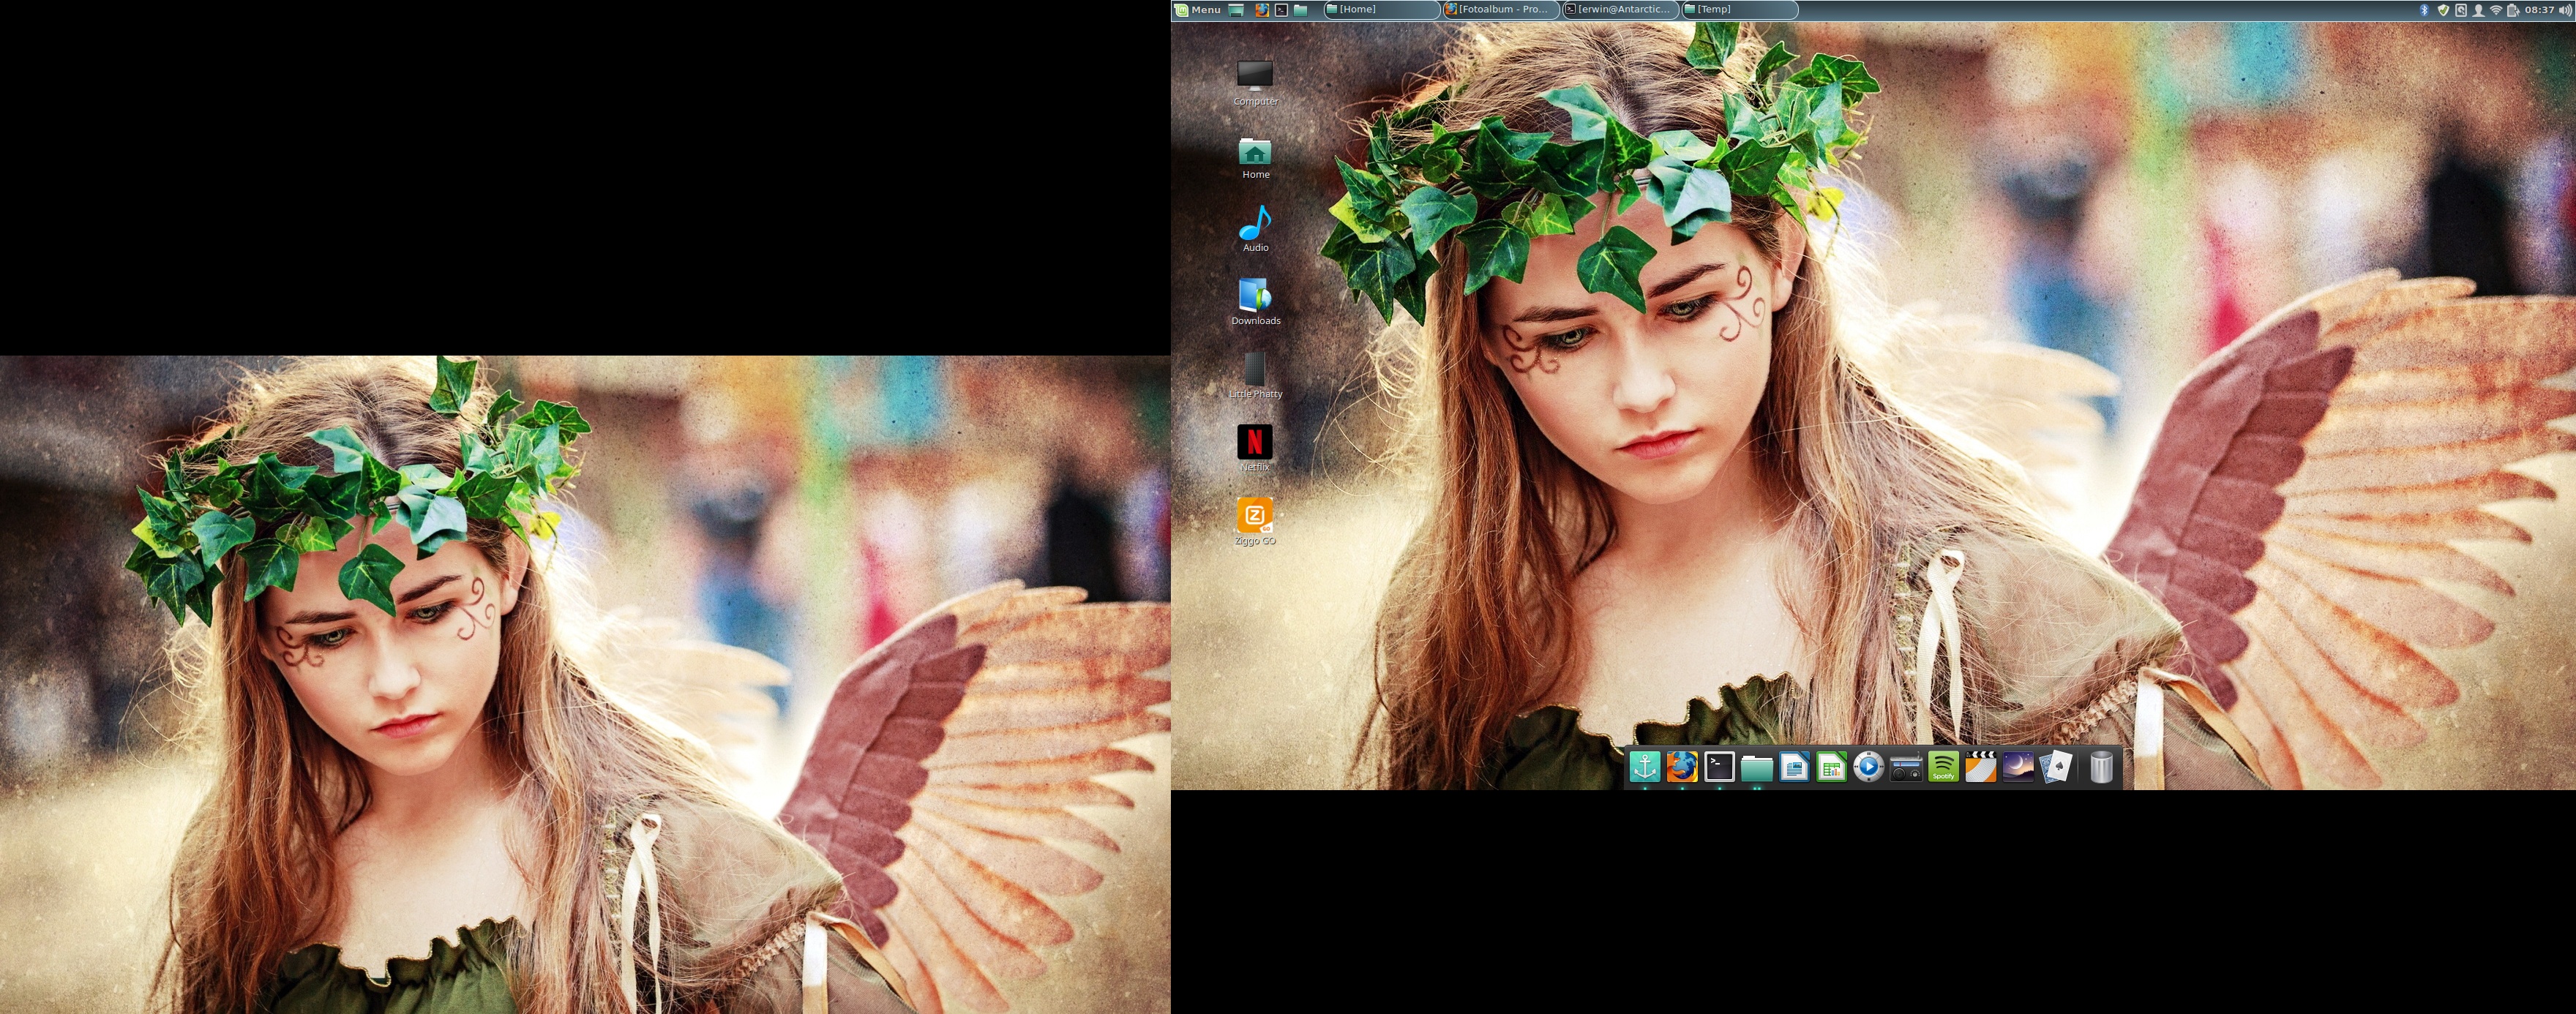Open the Mint Menu button

[x=1198, y=9]
